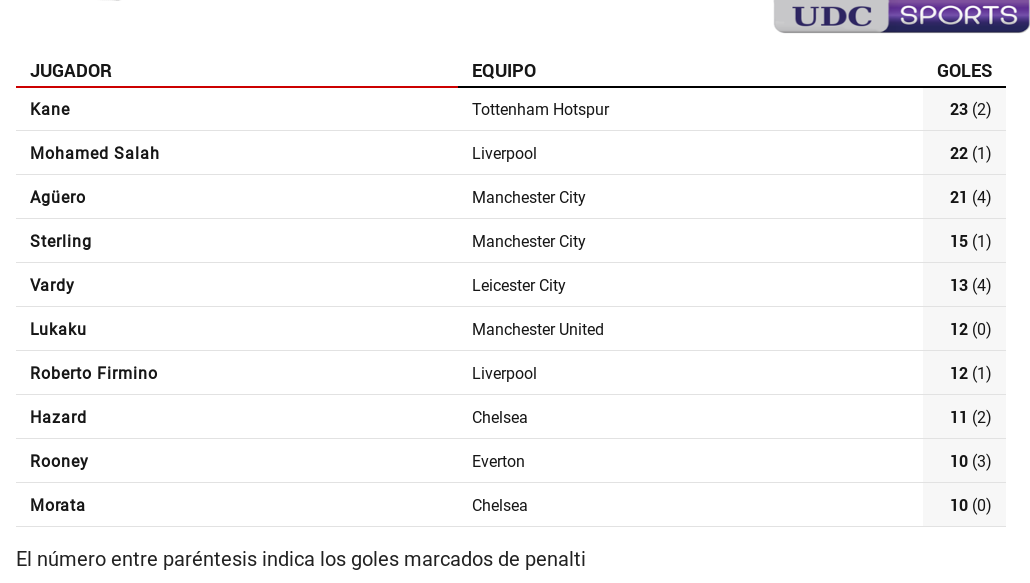This screenshot has height=583, width=1030.
Task: Select Vardy from the scorers list
Action: [x=52, y=285]
